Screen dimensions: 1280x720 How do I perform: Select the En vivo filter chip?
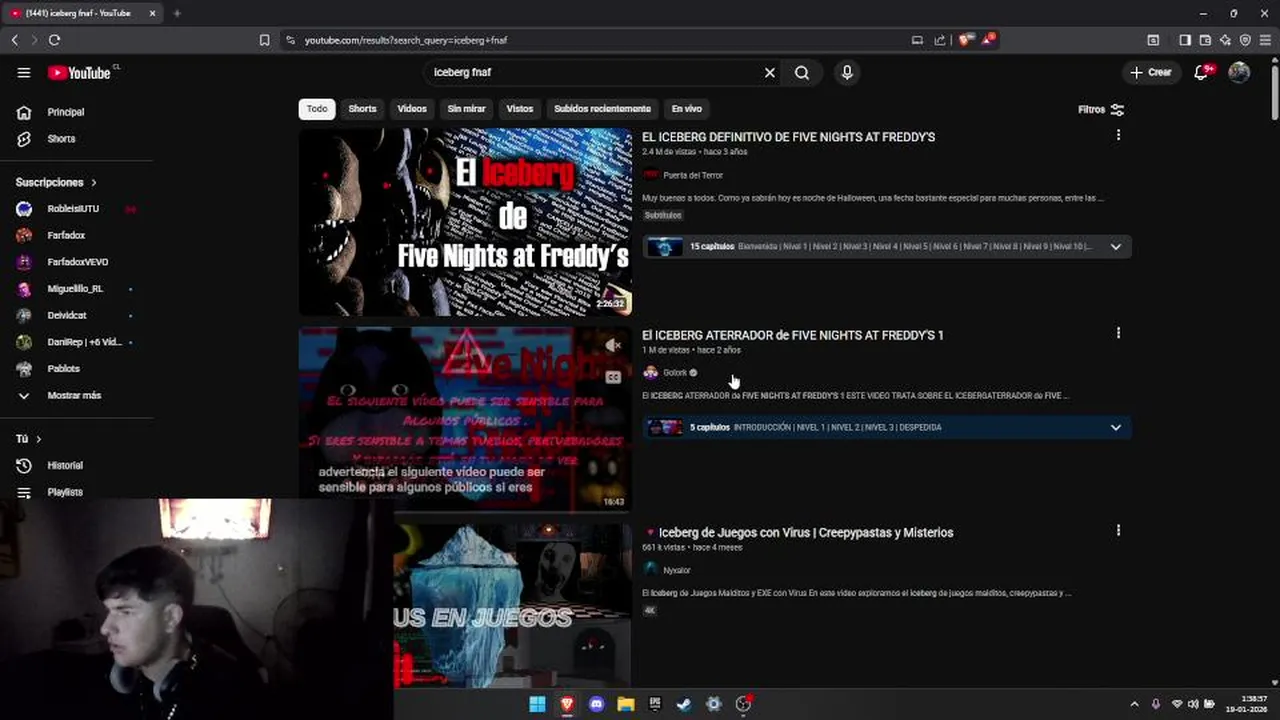[687, 108]
